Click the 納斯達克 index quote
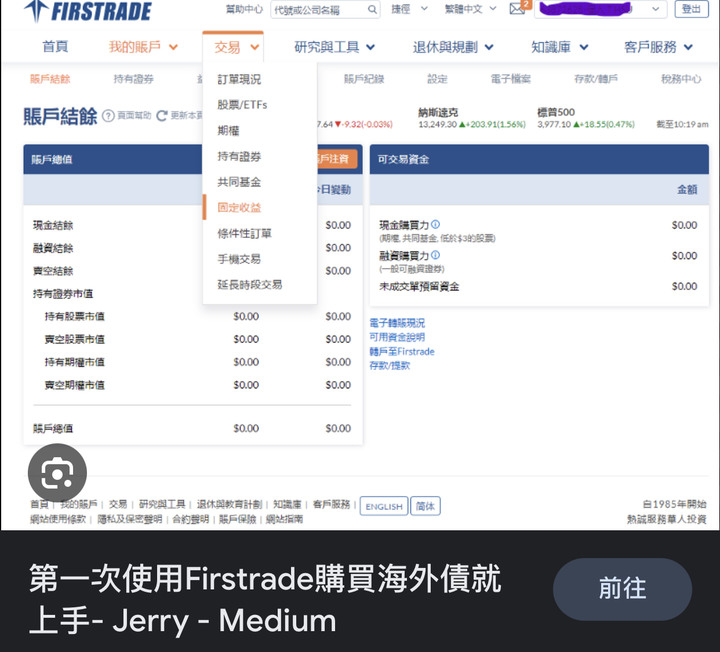The image size is (720, 652). (472, 118)
